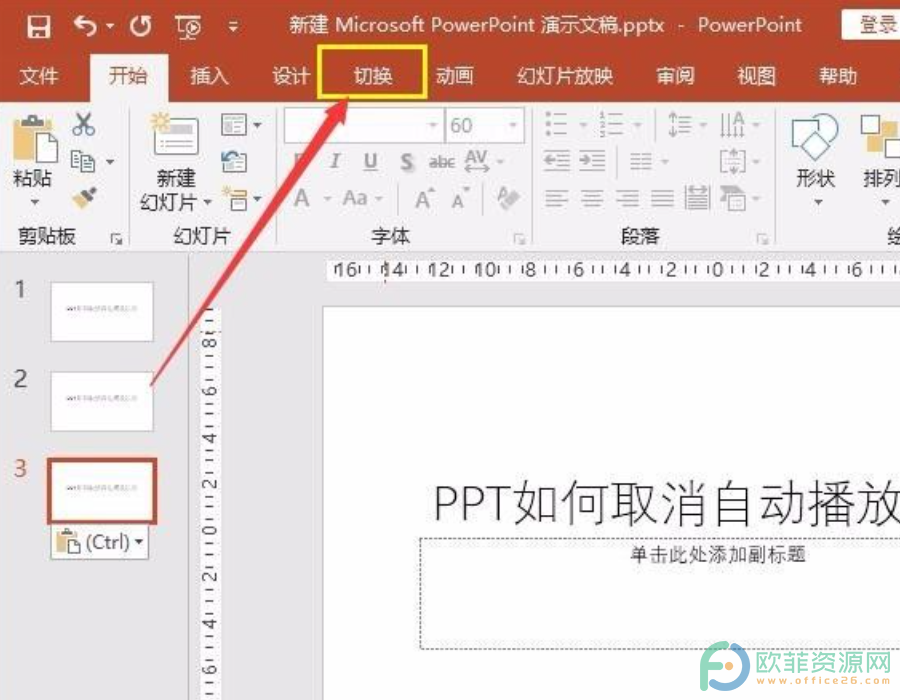
Task: Open the 插入 tab
Action: [210, 75]
